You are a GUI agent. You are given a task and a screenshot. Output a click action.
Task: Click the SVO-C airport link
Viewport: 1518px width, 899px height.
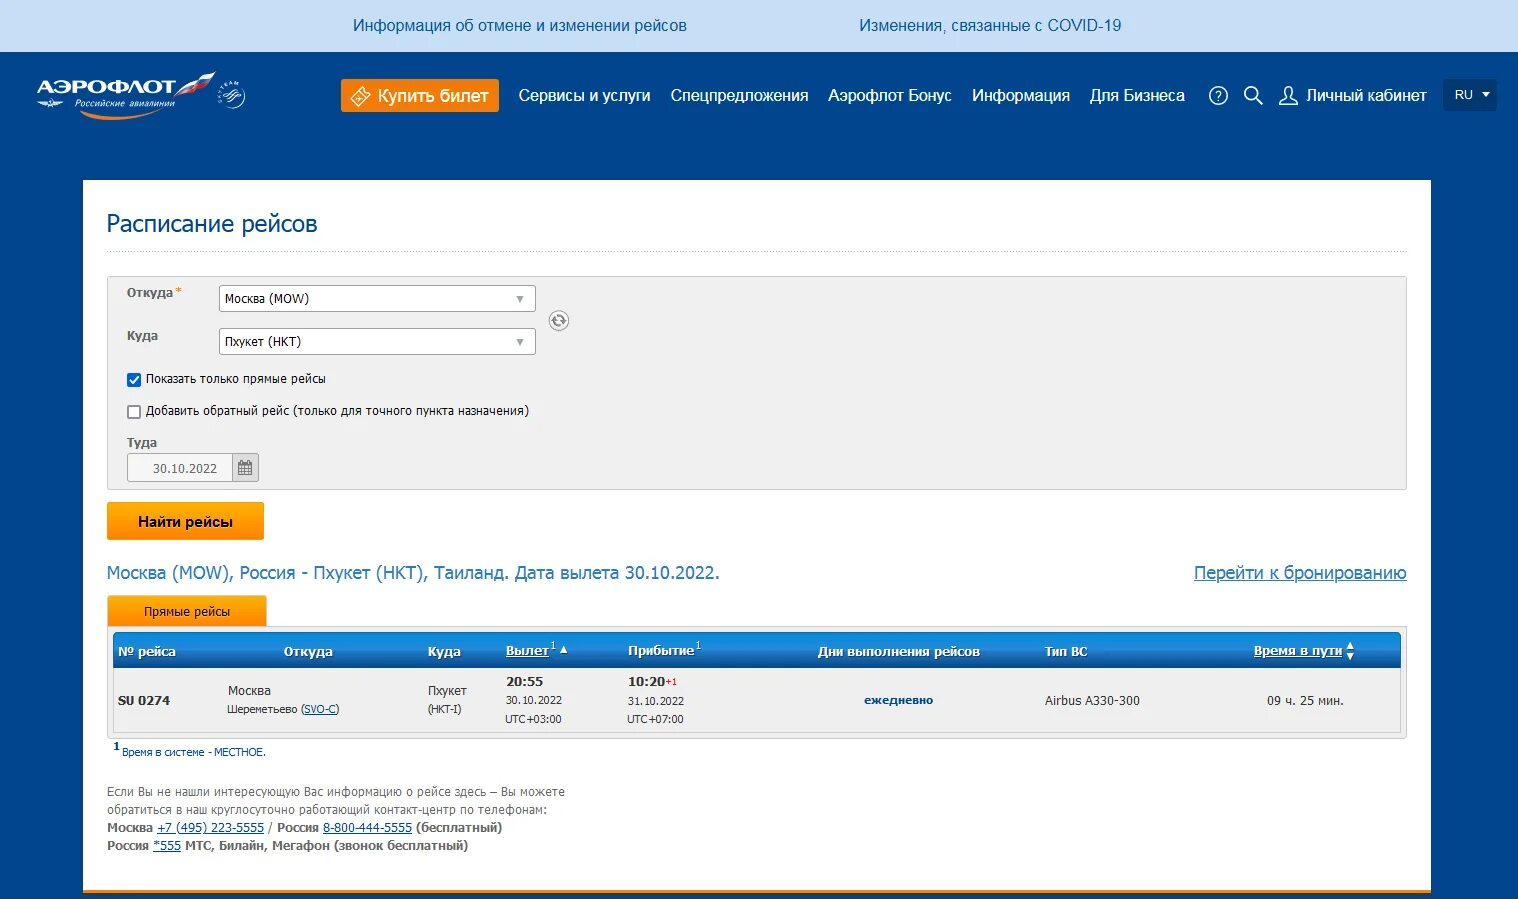(x=320, y=709)
